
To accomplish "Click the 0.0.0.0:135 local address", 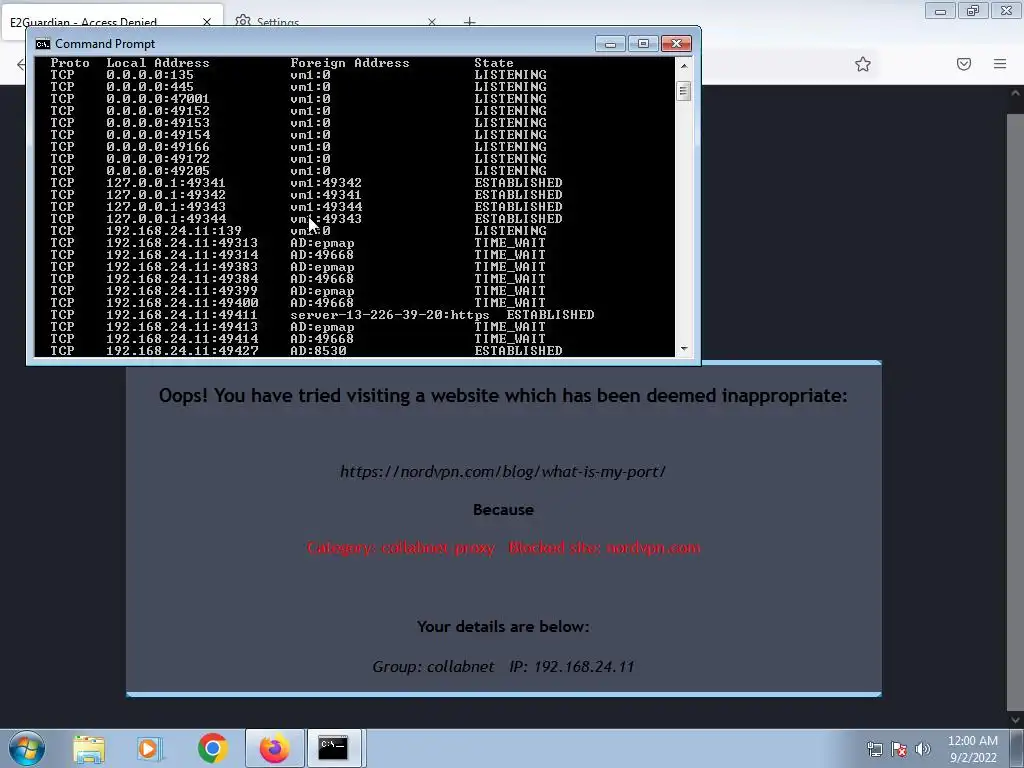I will tap(150, 75).
